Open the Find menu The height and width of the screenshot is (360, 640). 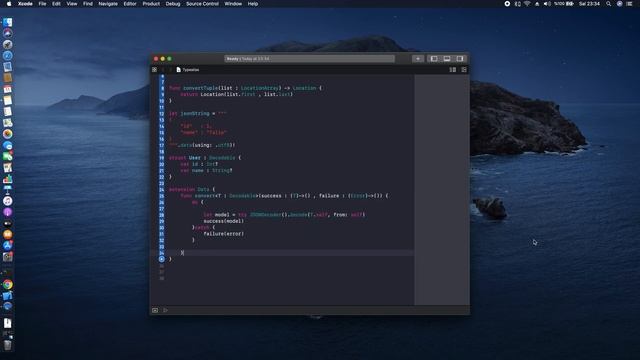(x=88, y=4)
